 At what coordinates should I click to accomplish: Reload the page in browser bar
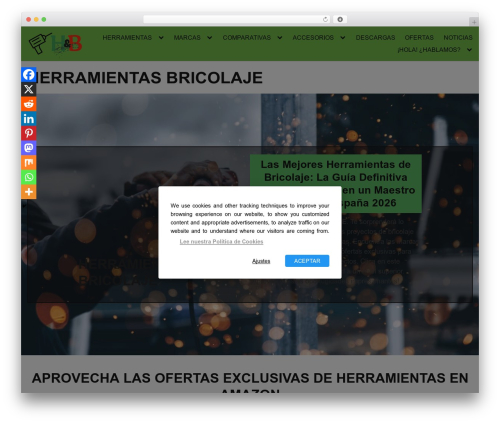[325, 19]
